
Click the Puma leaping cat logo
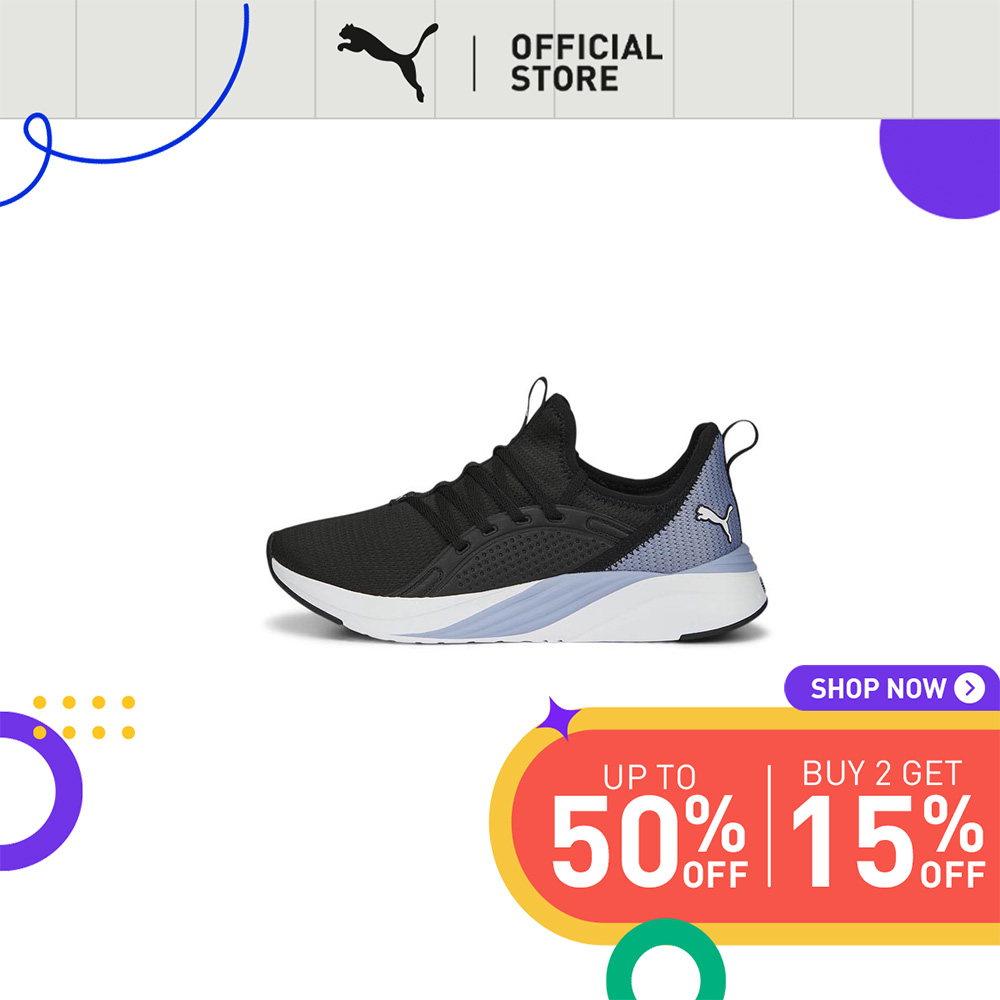(x=388, y=62)
